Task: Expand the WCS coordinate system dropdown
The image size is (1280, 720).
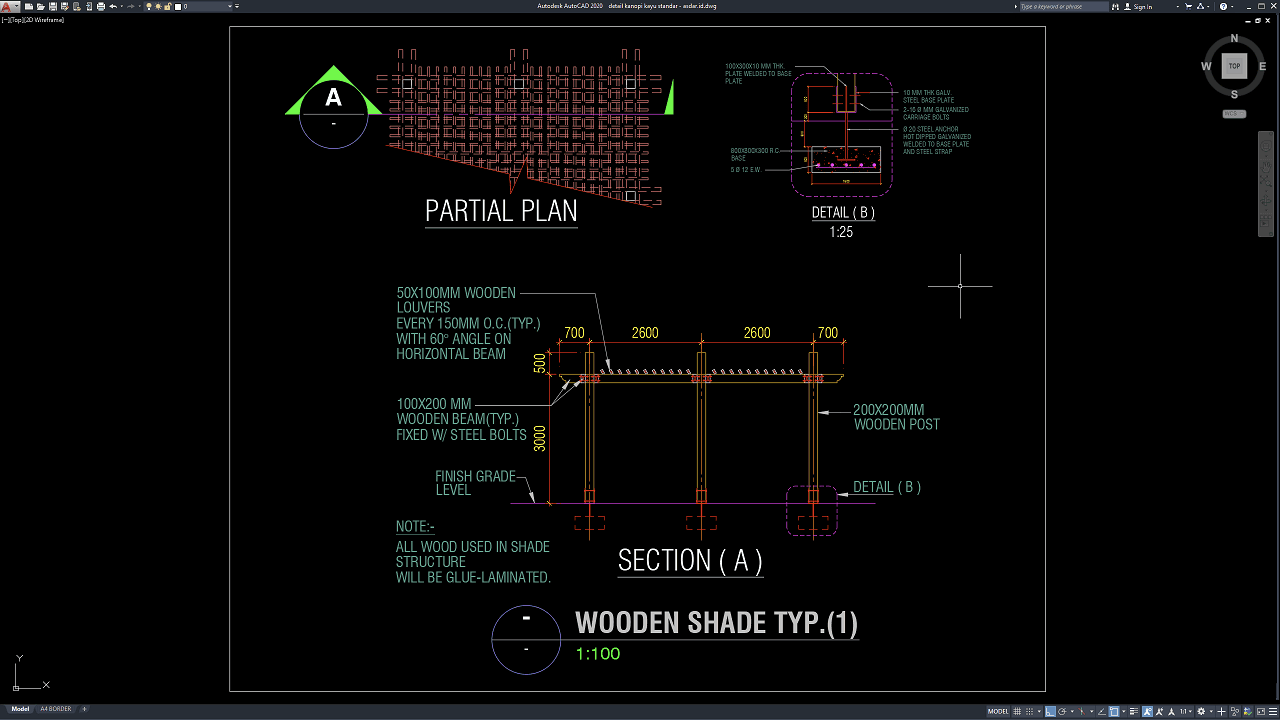Action: coord(1234,114)
